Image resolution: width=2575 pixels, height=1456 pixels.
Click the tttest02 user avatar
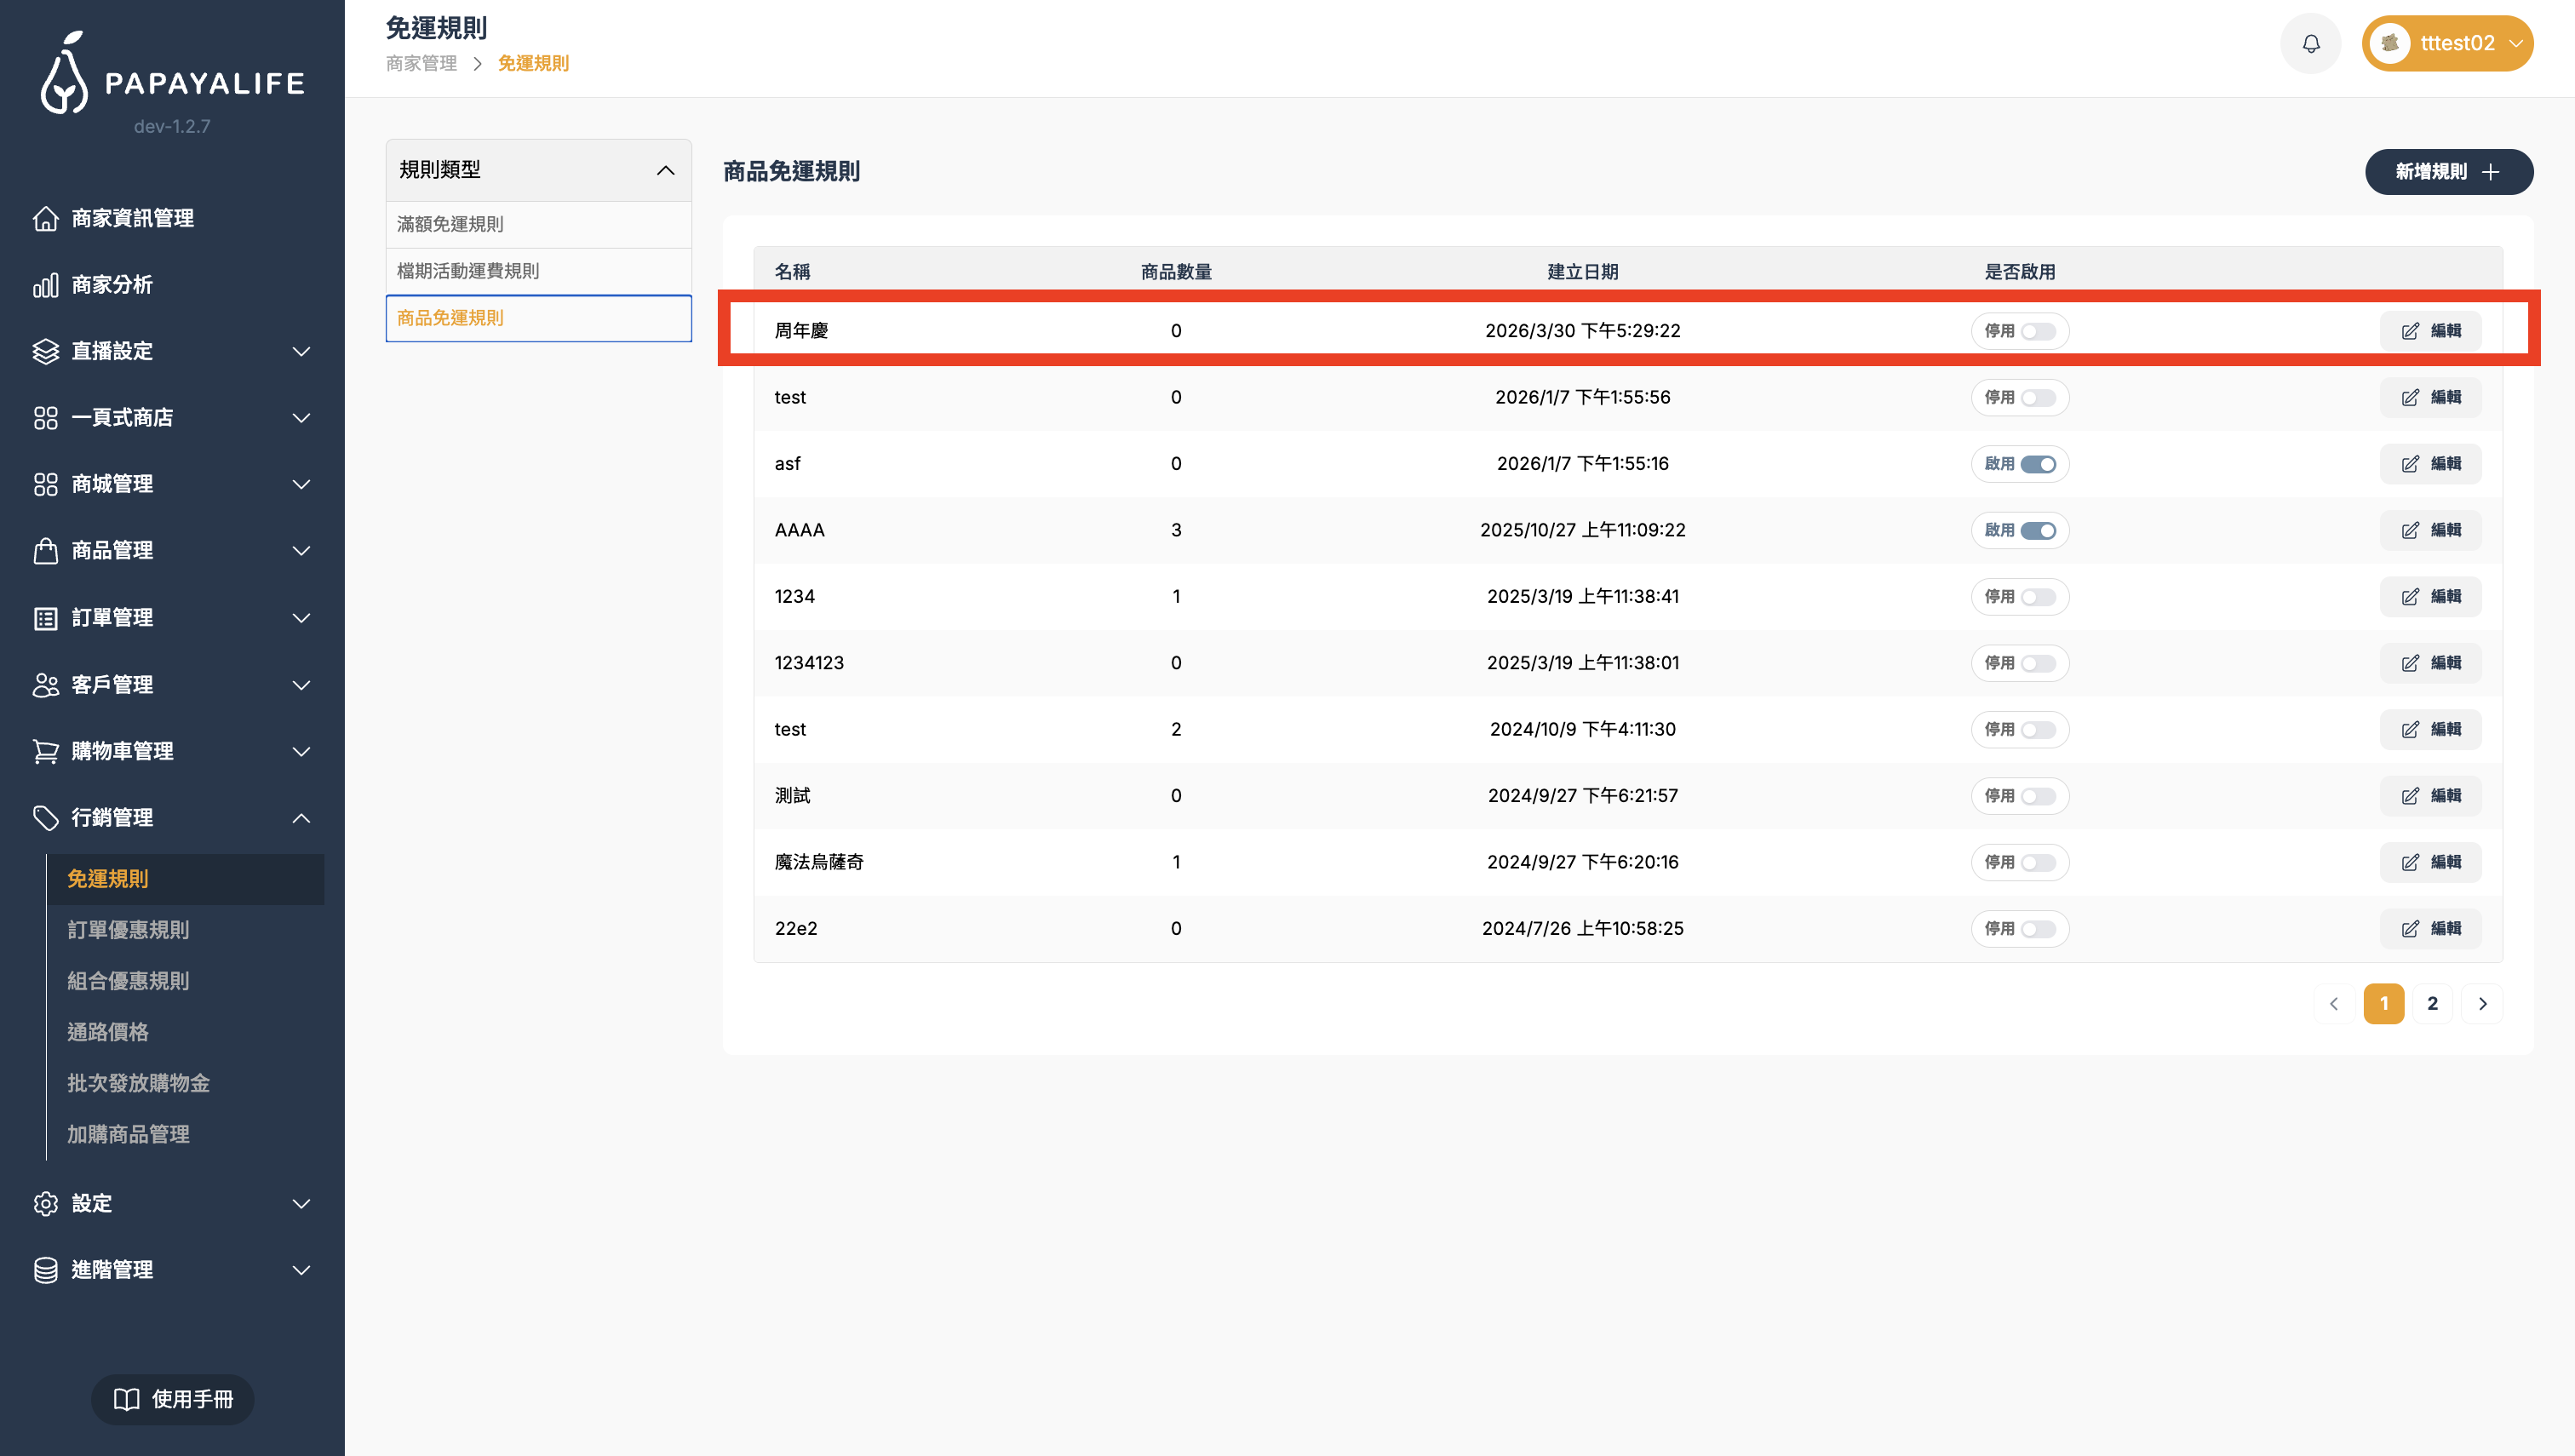point(2390,44)
